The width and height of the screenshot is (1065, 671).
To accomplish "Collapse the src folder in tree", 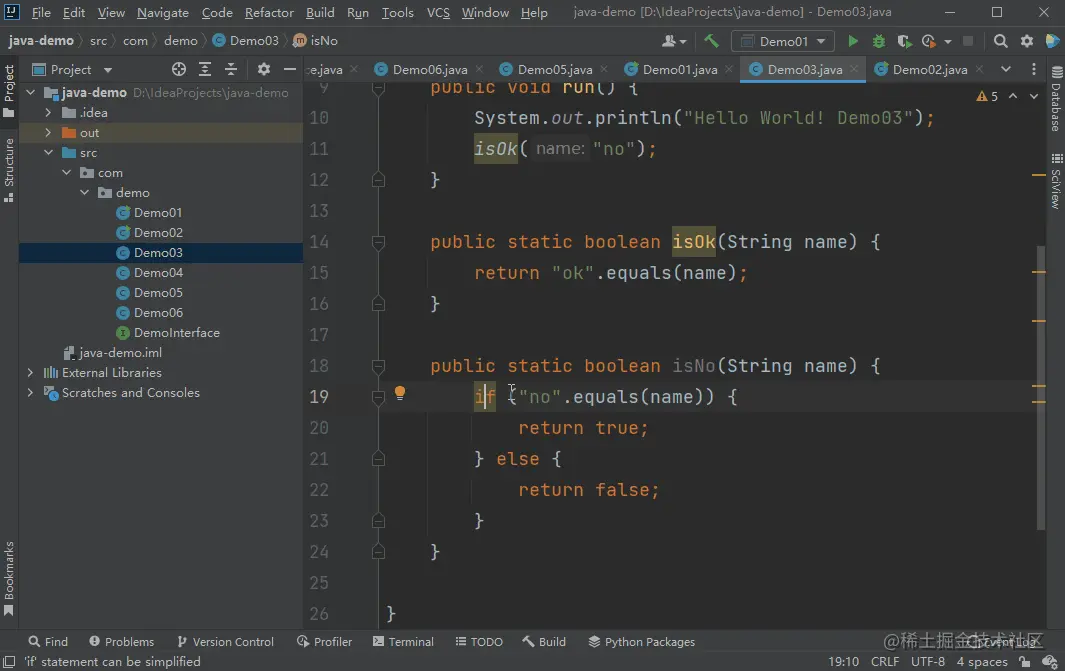I will [x=48, y=153].
